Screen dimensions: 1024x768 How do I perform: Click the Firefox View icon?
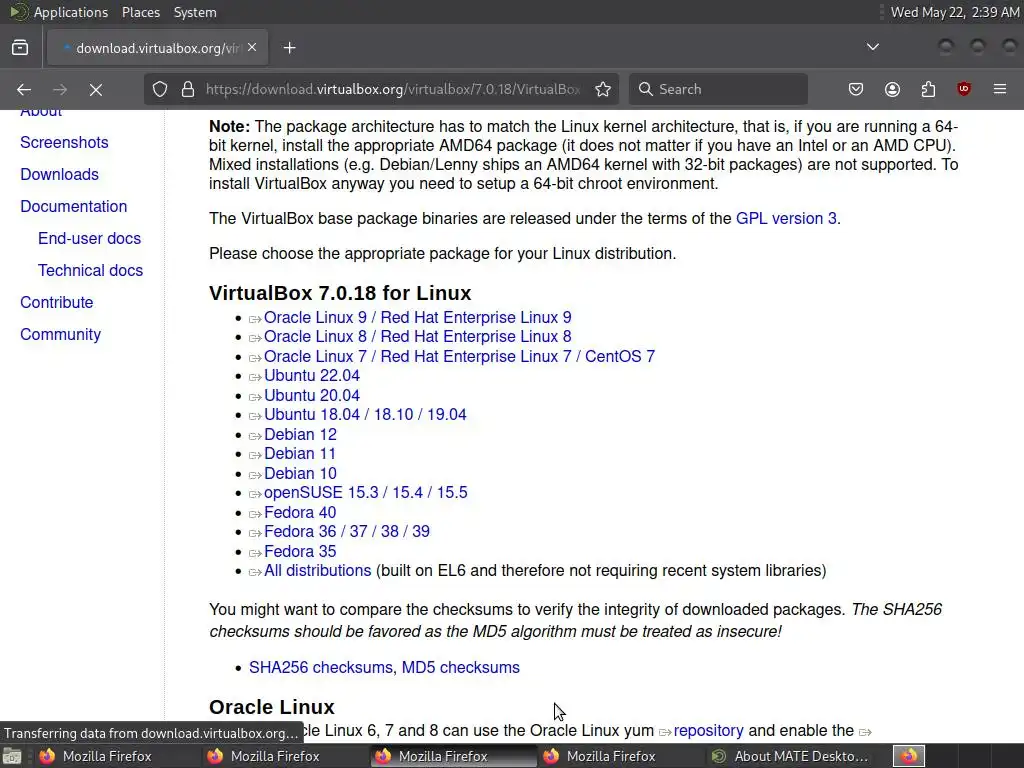[20, 48]
